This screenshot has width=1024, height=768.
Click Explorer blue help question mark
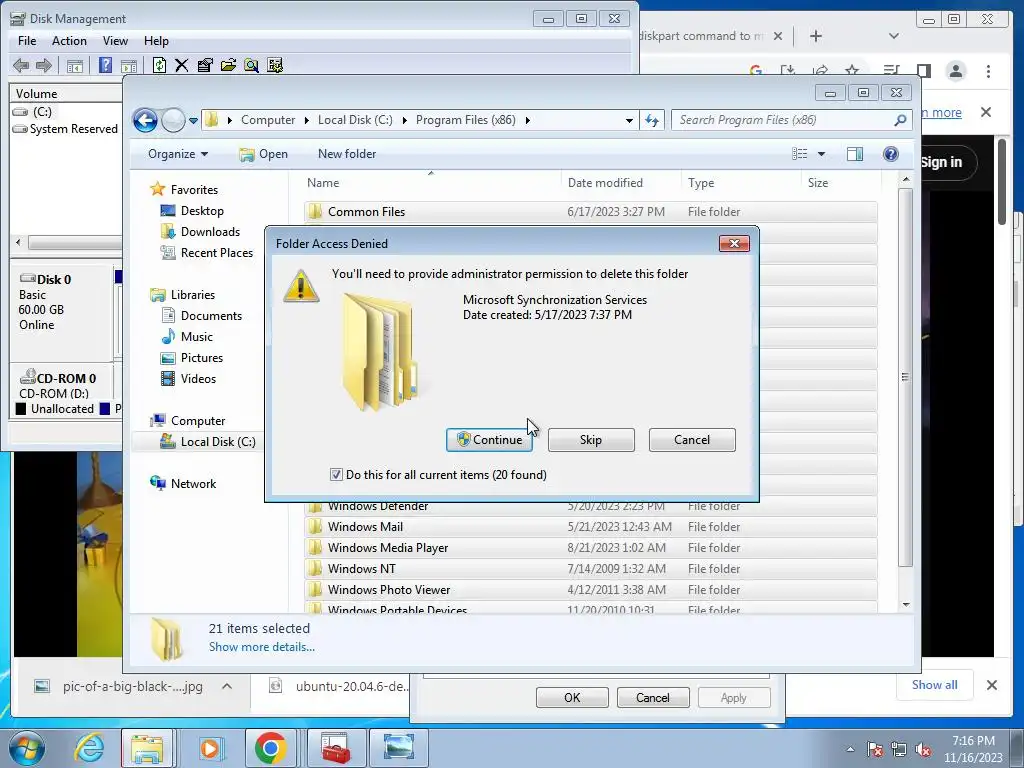point(891,154)
